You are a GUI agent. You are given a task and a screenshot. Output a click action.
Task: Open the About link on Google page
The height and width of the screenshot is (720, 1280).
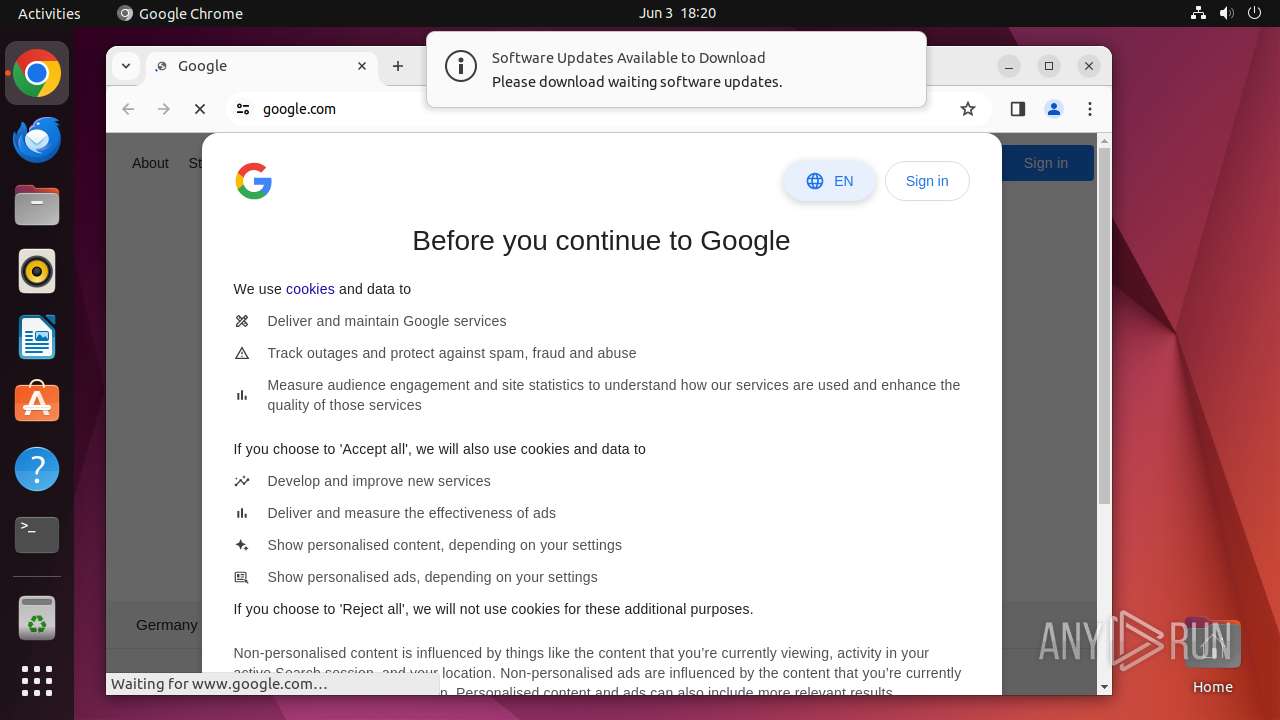(x=150, y=163)
